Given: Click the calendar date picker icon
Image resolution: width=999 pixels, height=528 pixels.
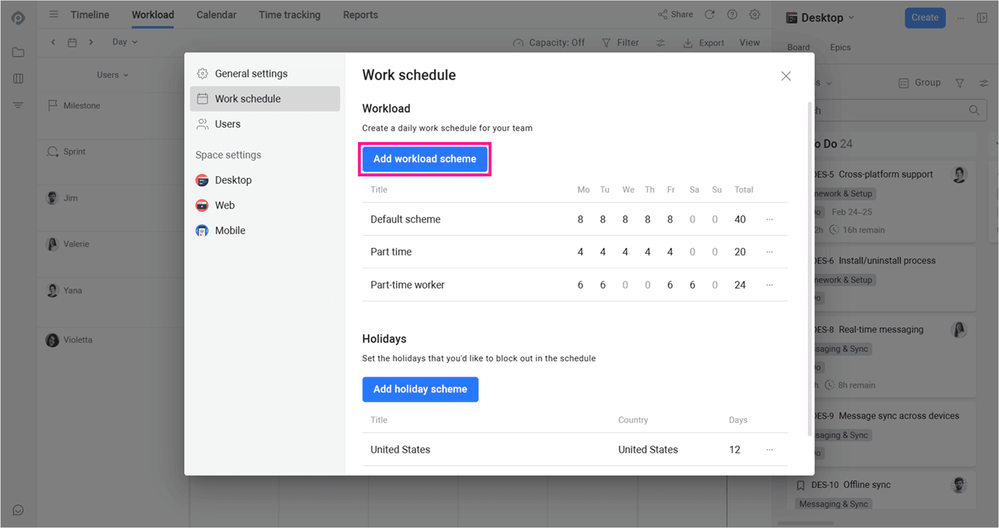Looking at the screenshot, I should click(x=72, y=42).
